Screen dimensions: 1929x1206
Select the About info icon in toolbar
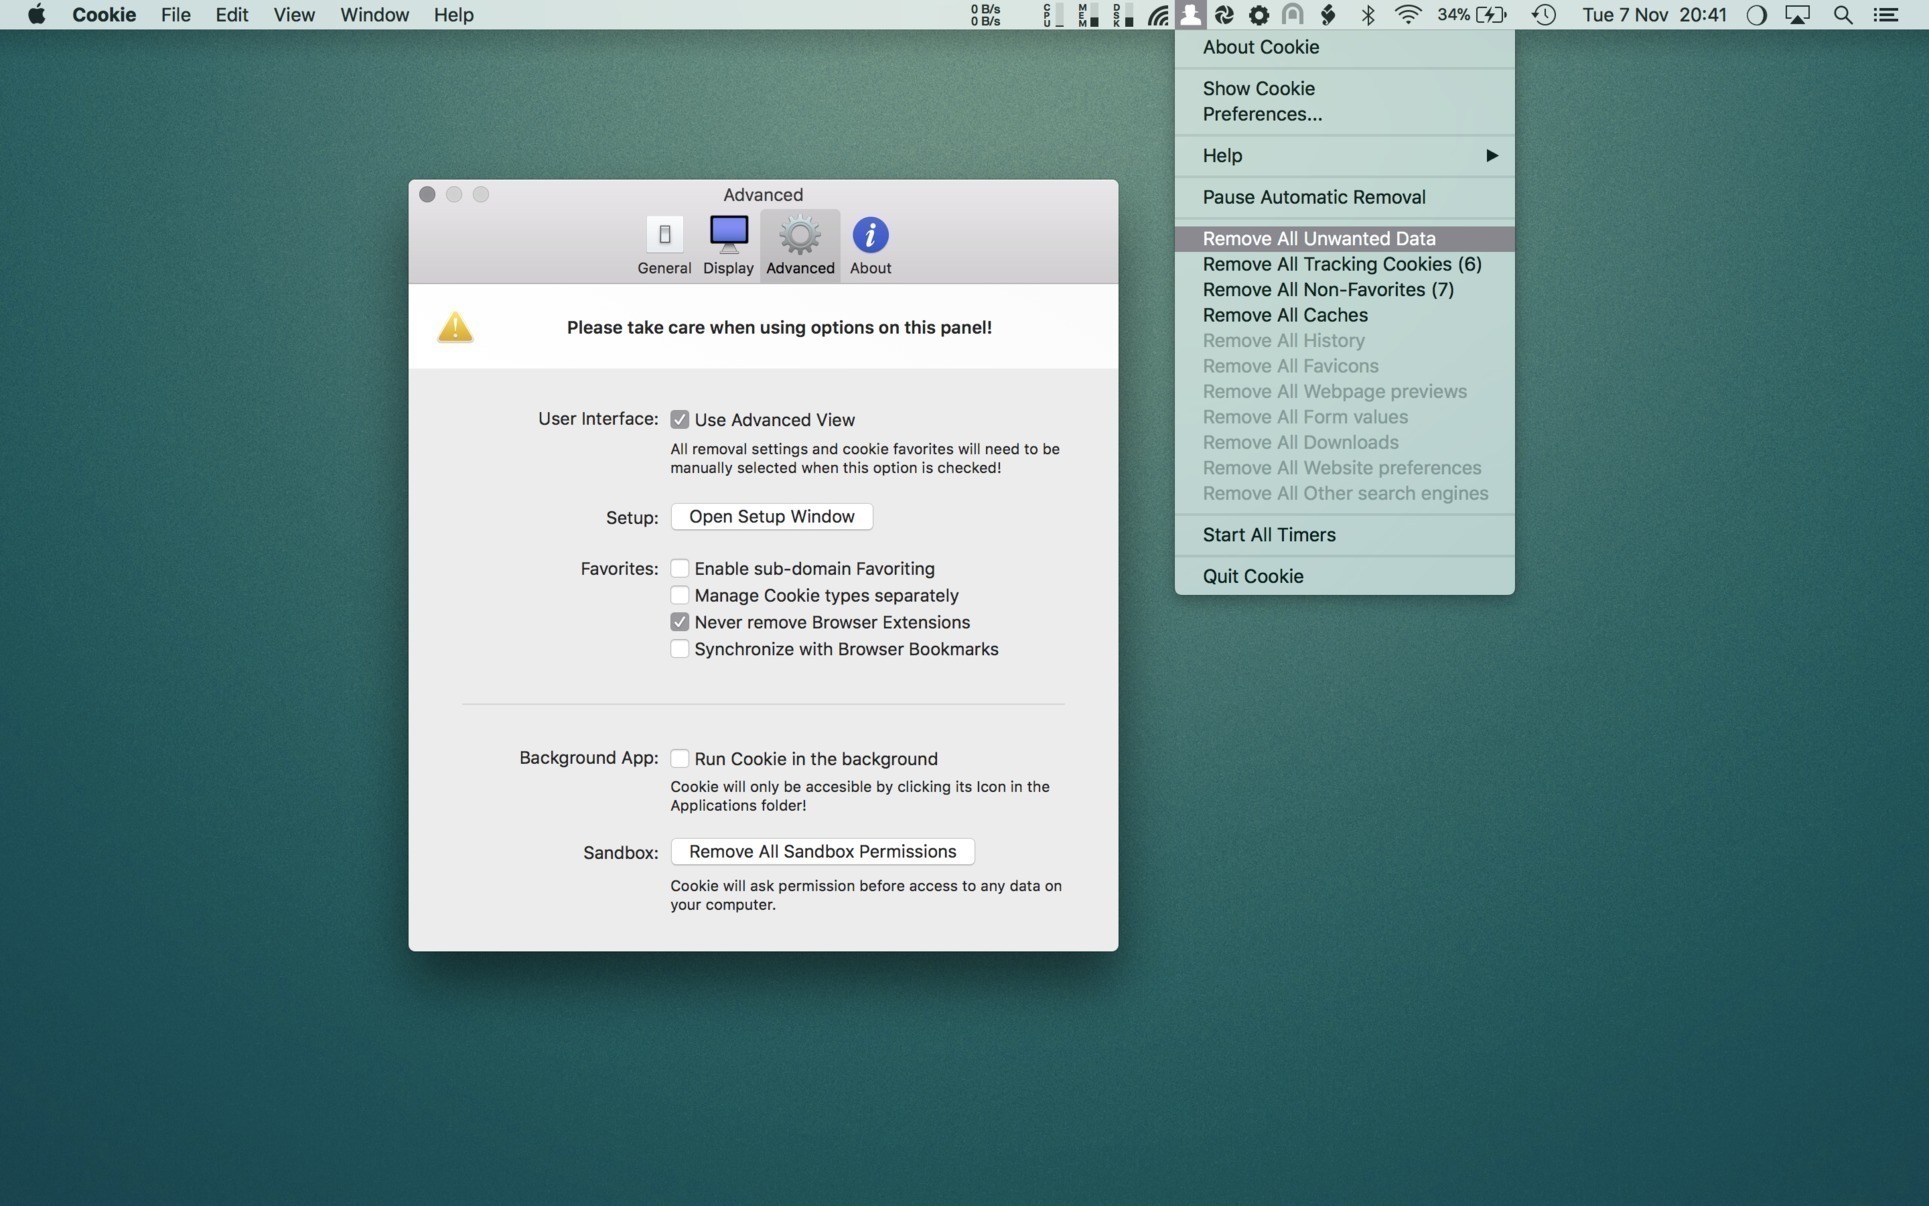tap(870, 236)
